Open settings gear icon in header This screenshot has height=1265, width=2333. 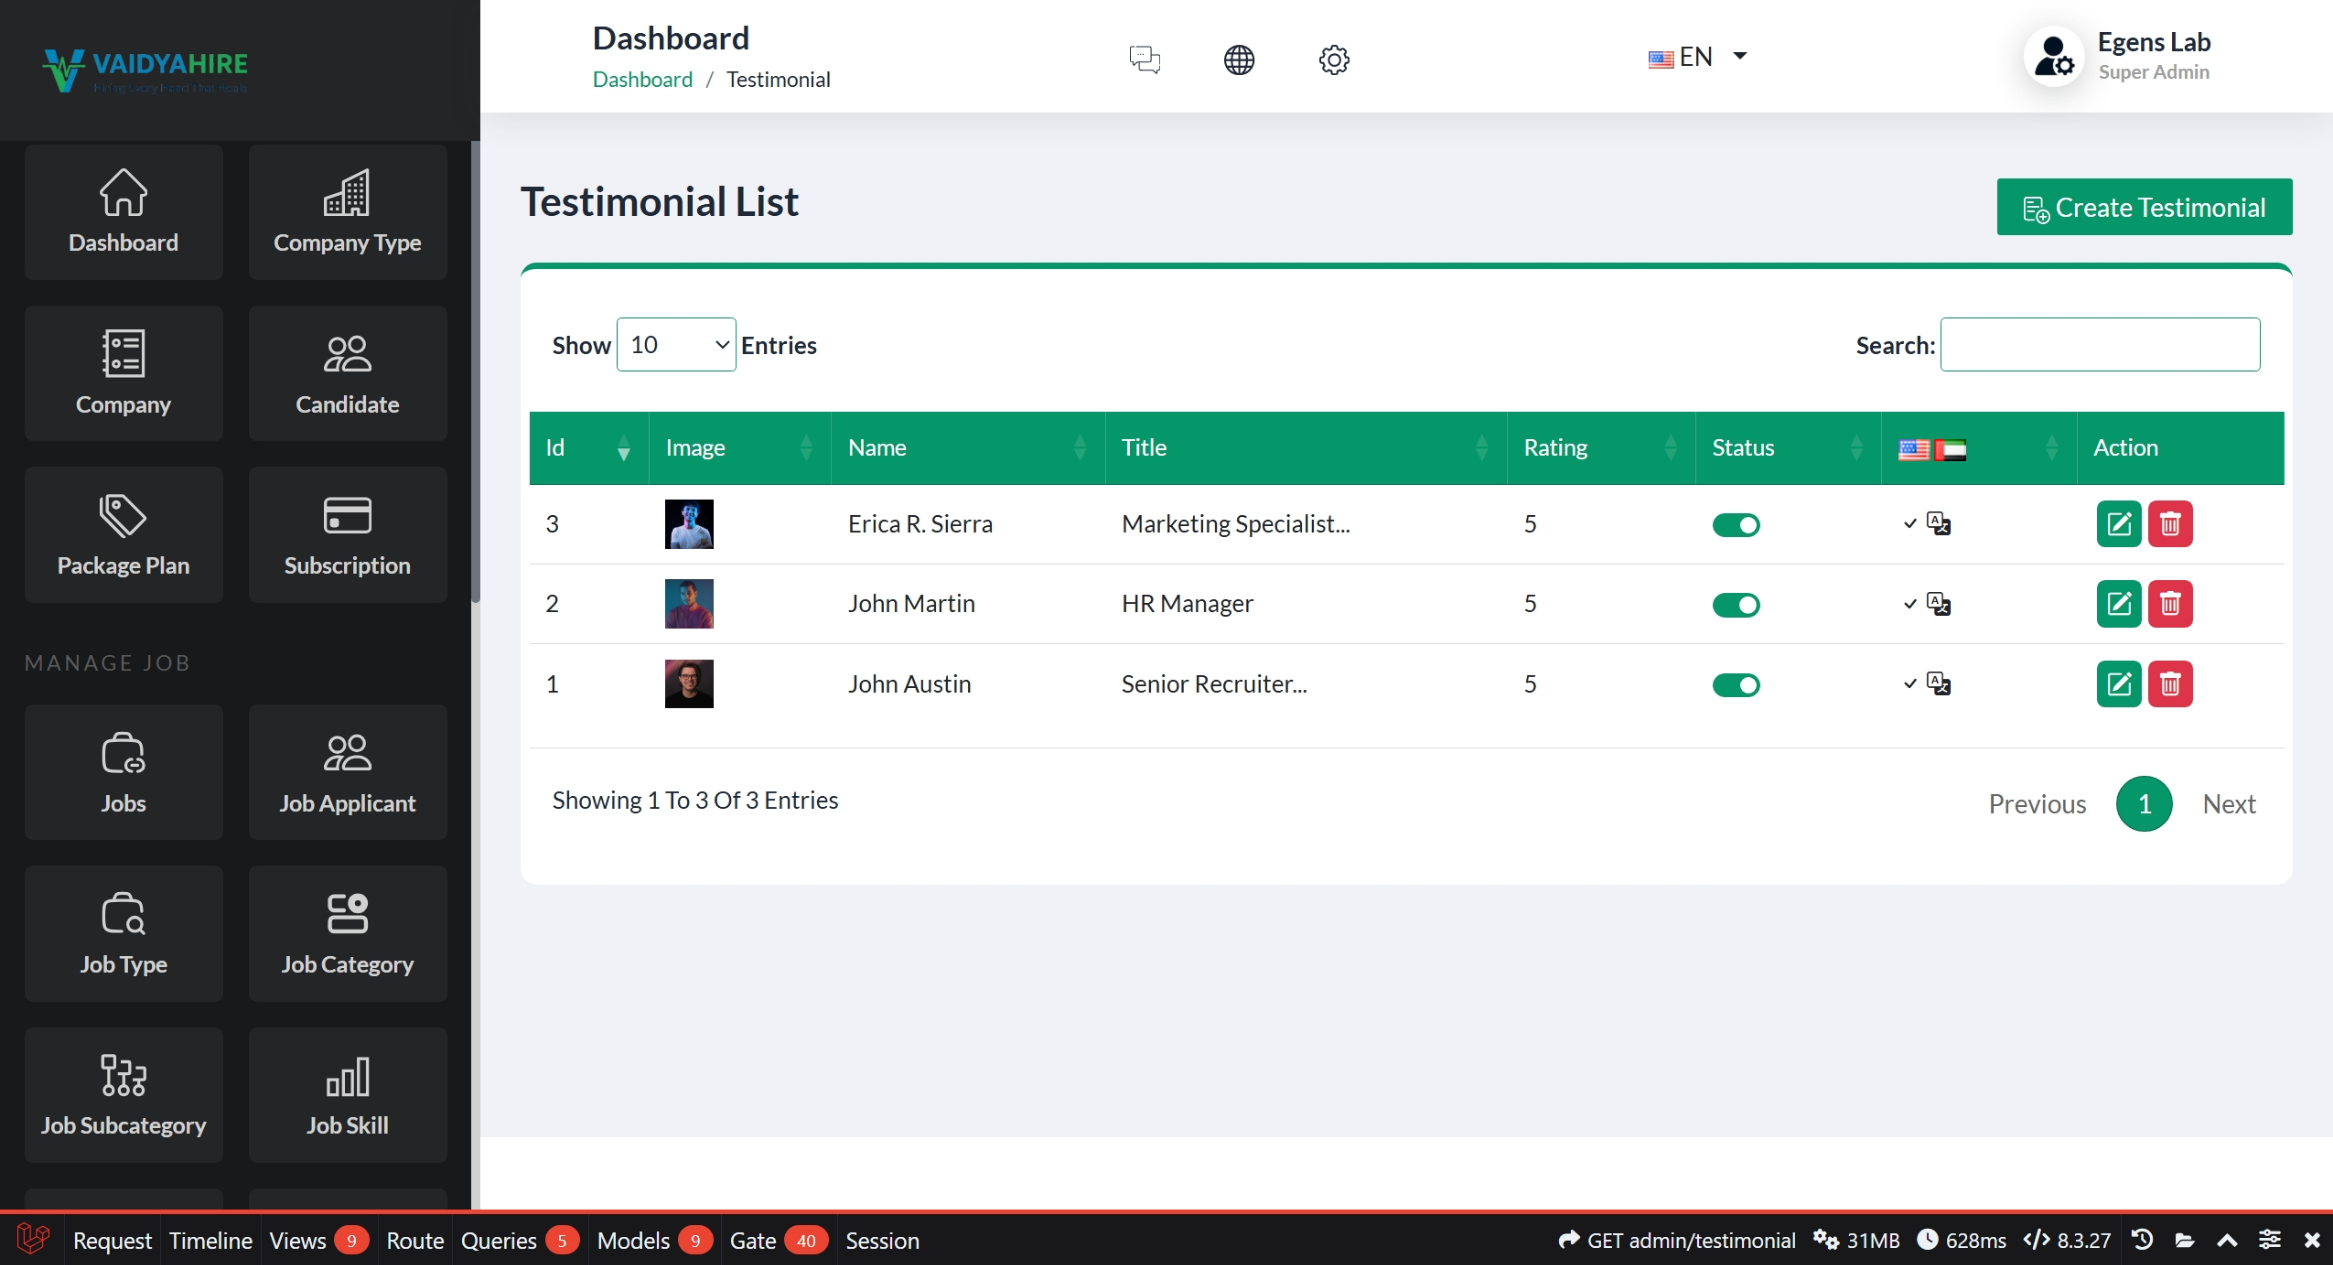[1333, 59]
